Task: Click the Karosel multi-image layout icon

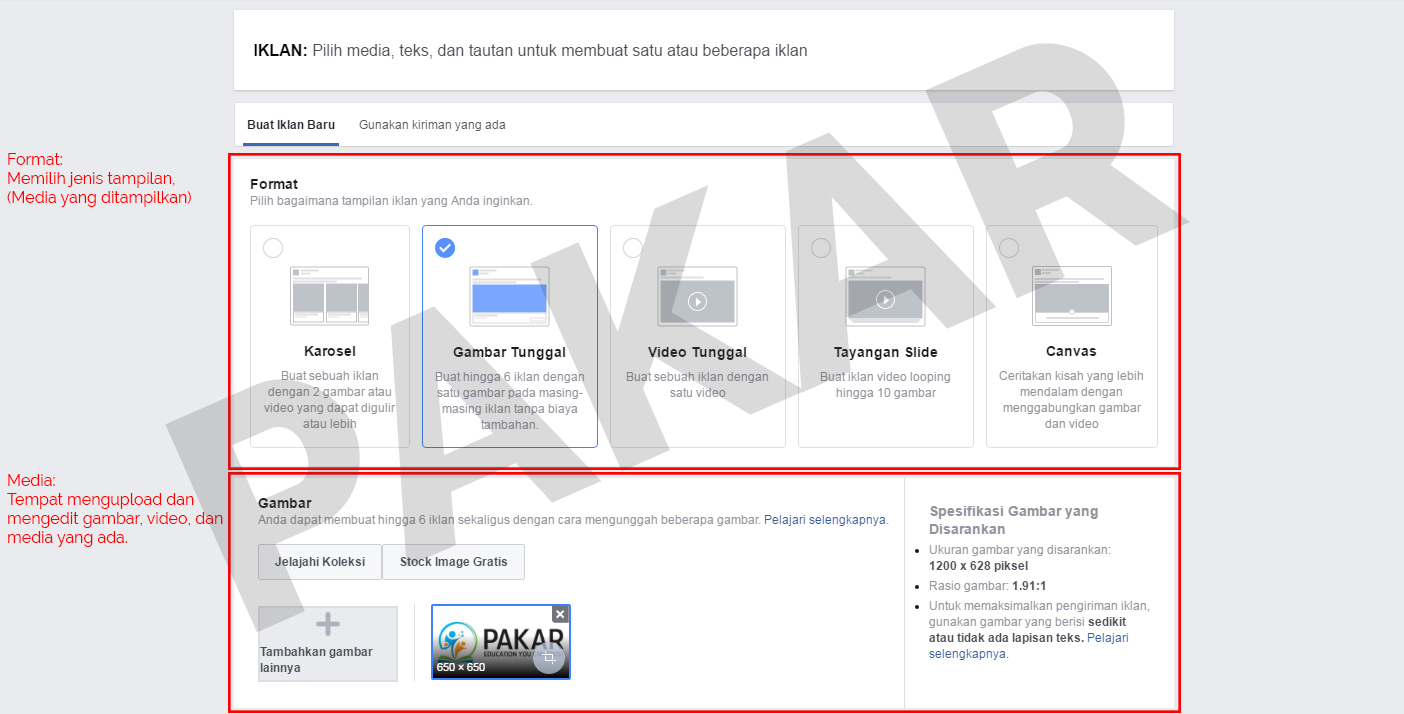Action: pos(330,295)
